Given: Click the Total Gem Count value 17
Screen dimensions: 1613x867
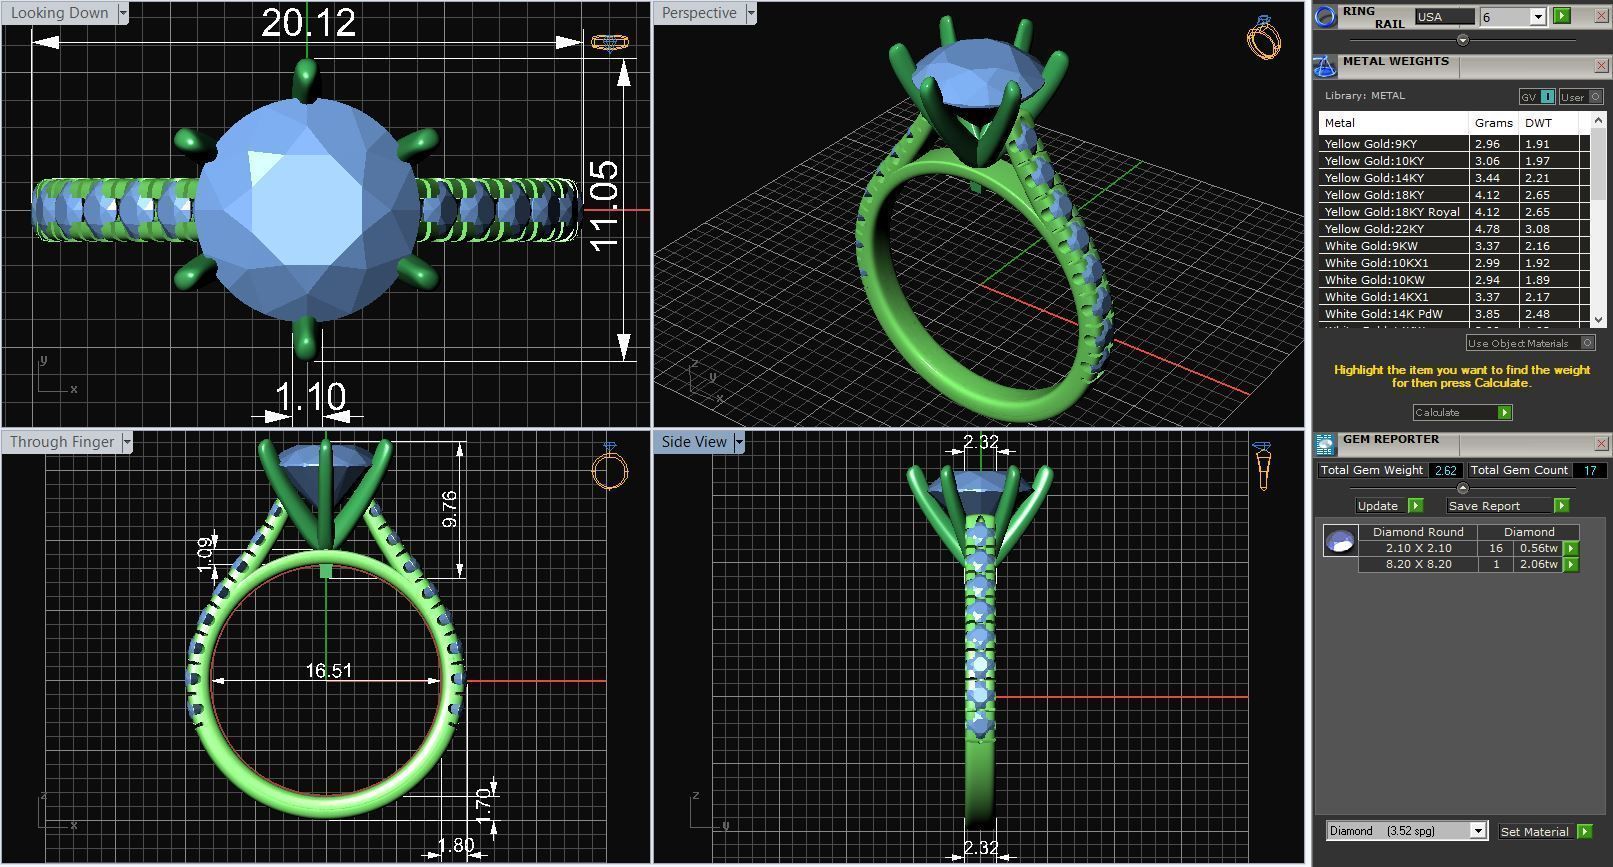Looking at the screenshot, I should 1589,470.
